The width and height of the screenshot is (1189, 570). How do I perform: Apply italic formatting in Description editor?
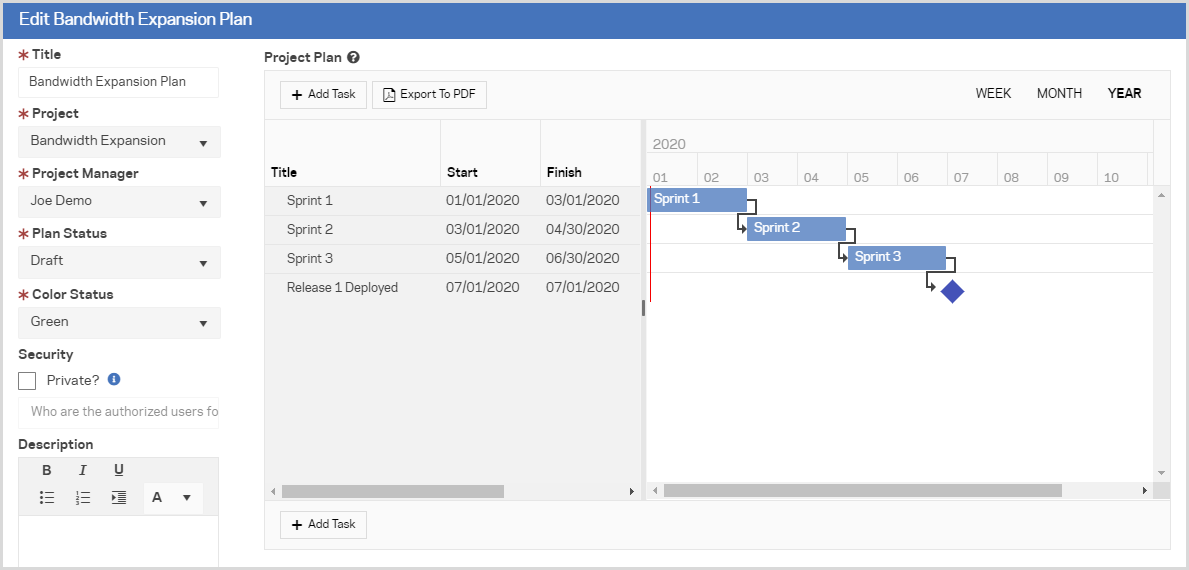83,470
